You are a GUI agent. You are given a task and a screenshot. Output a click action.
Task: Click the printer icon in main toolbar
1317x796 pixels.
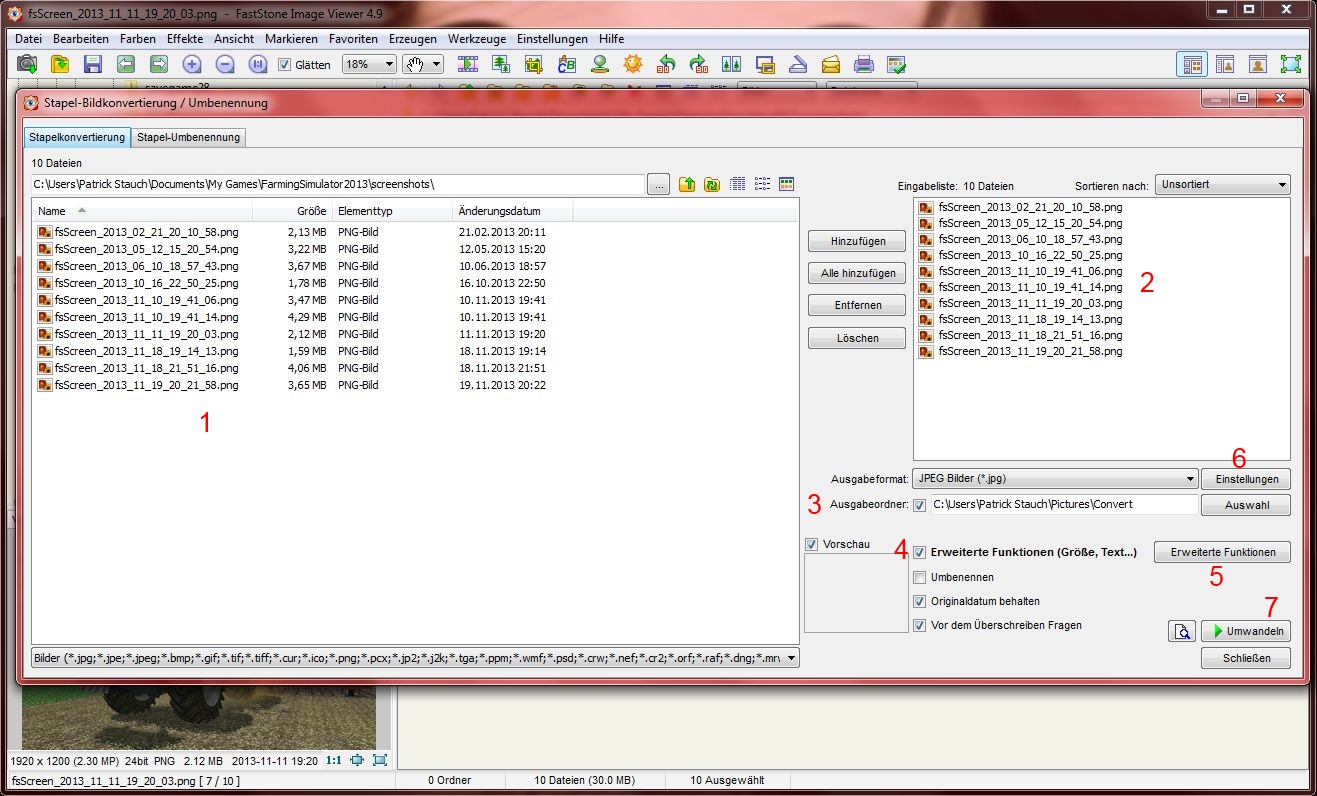[x=864, y=64]
